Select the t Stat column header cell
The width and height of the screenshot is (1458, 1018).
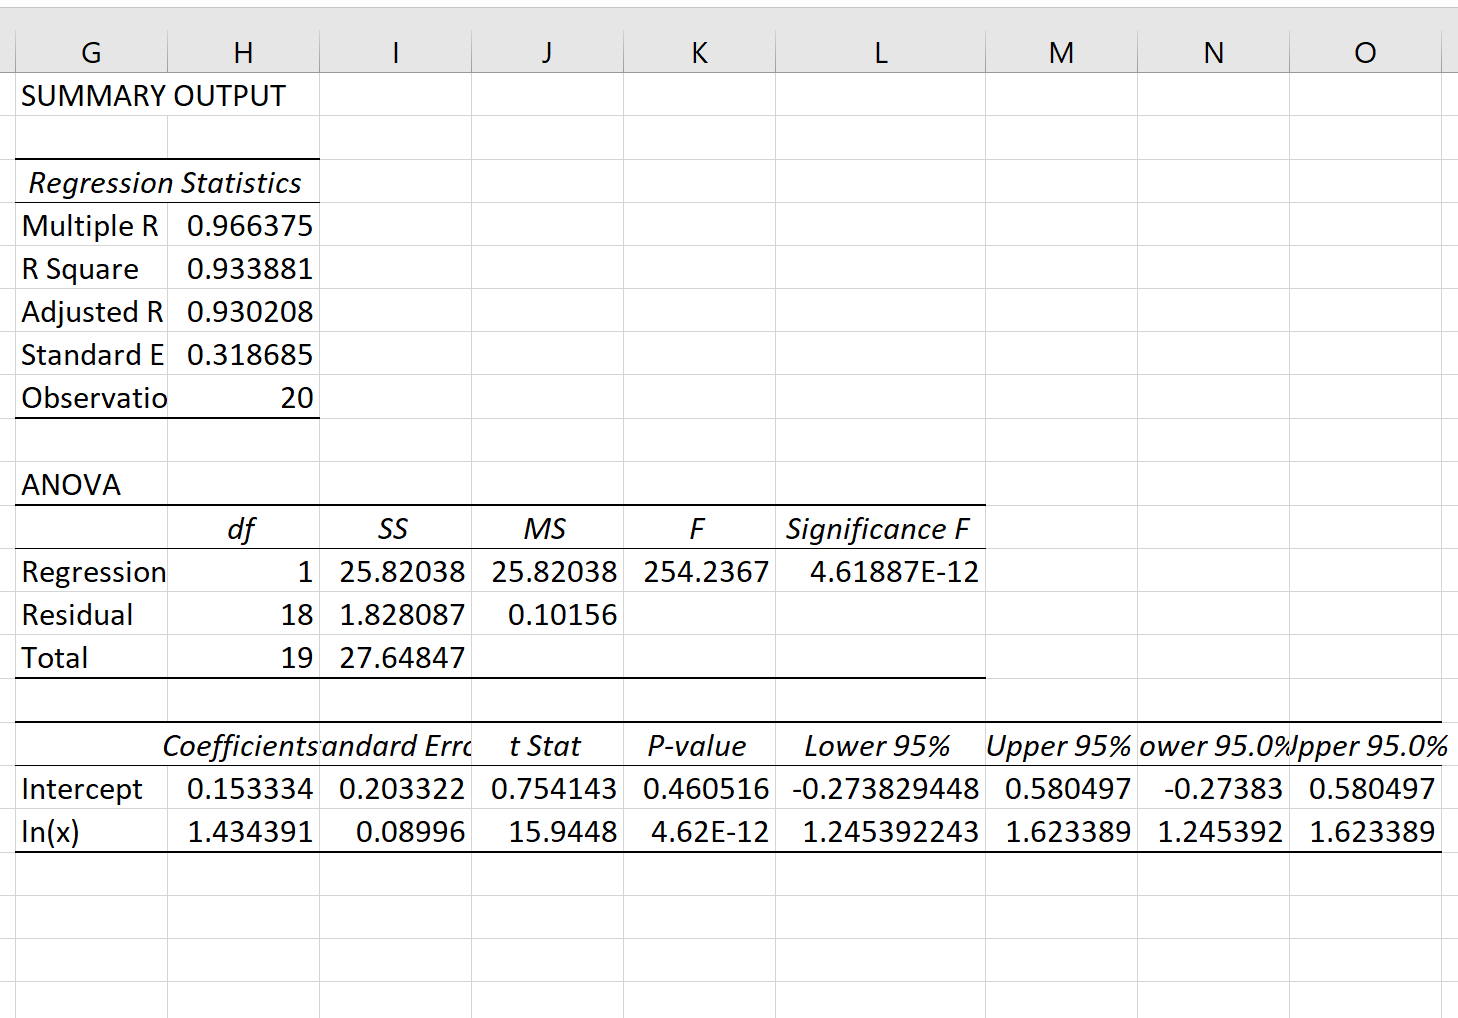pos(546,745)
